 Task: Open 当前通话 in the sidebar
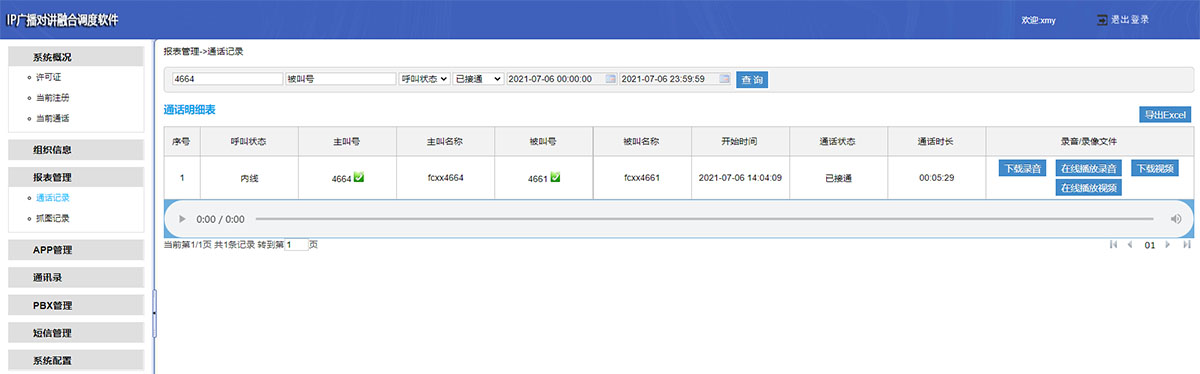point(53,119)
